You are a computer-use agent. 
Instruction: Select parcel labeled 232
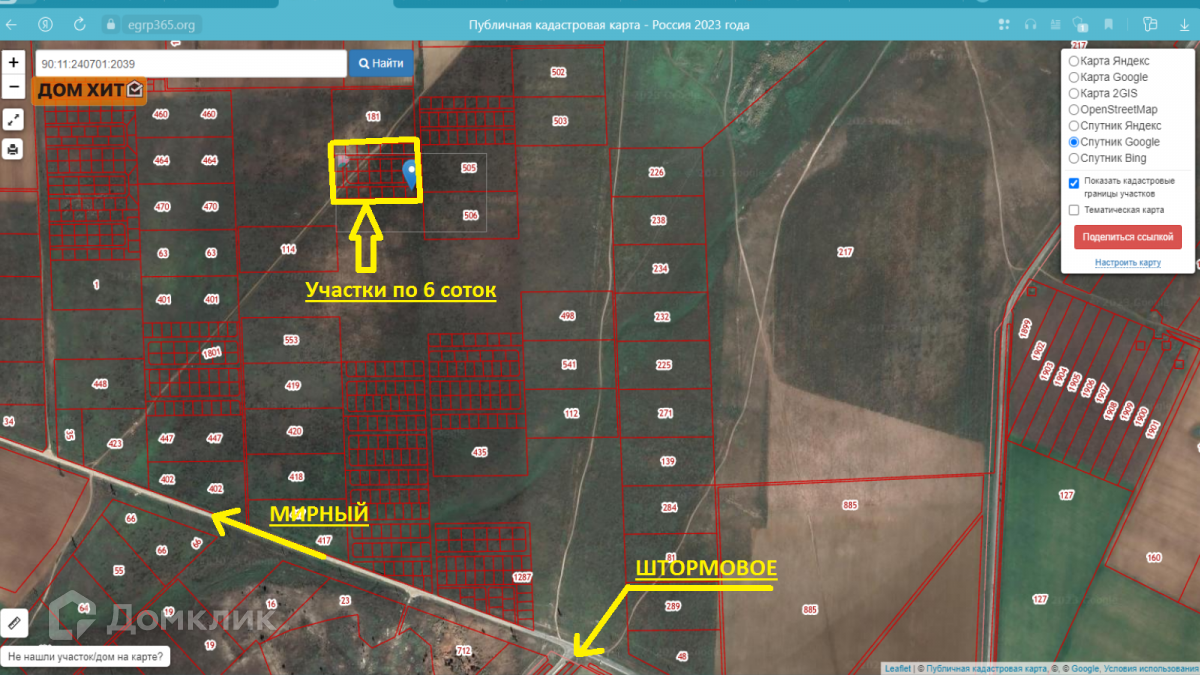pos(662,316)
